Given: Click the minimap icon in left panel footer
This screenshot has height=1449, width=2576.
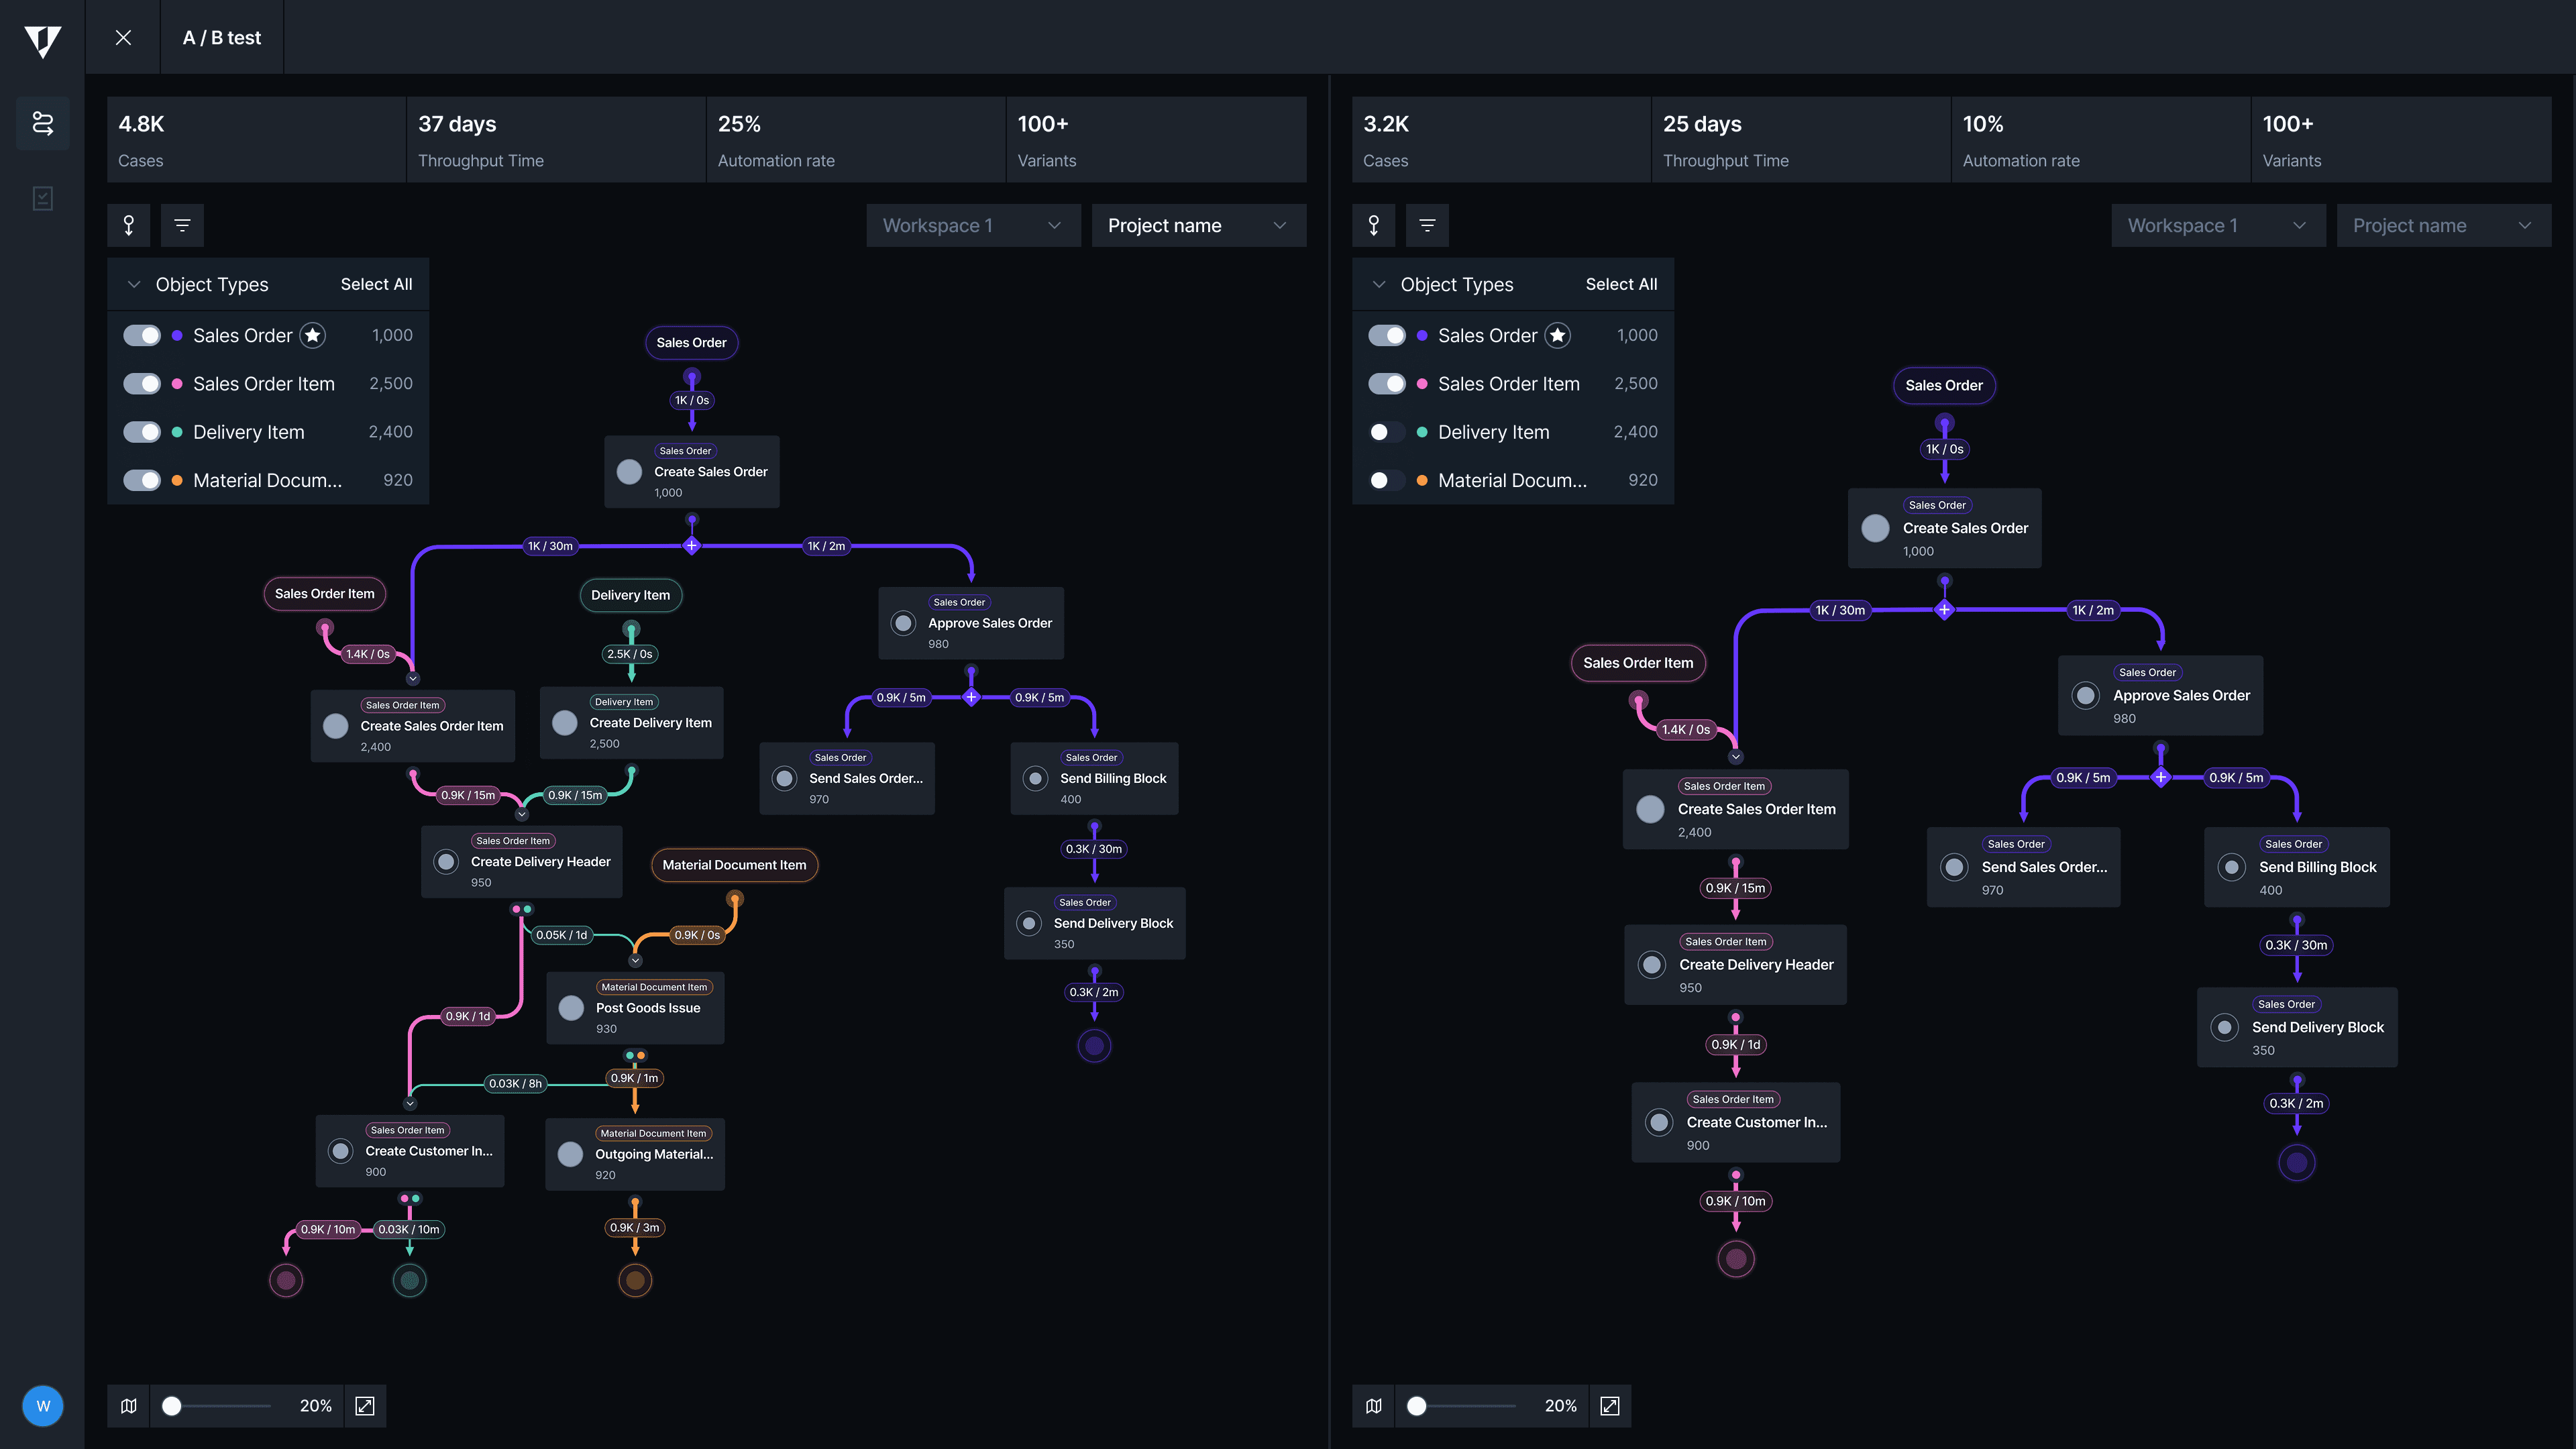Looking at the screenshot, I should (x=129, y=1405).
